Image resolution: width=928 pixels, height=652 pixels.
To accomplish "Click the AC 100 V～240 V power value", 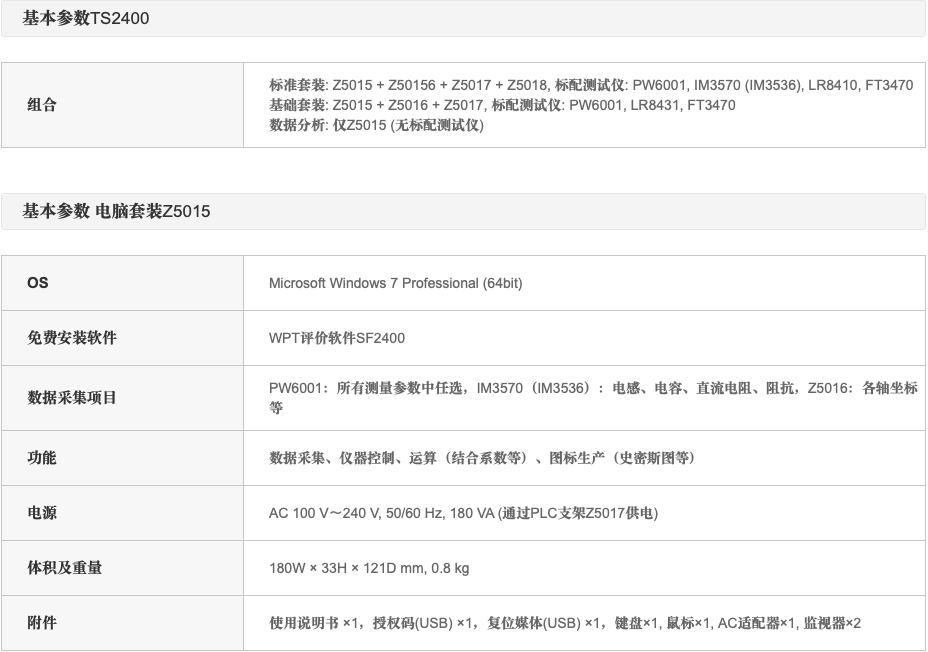I will pyautogui.click(x=463, y=513).
